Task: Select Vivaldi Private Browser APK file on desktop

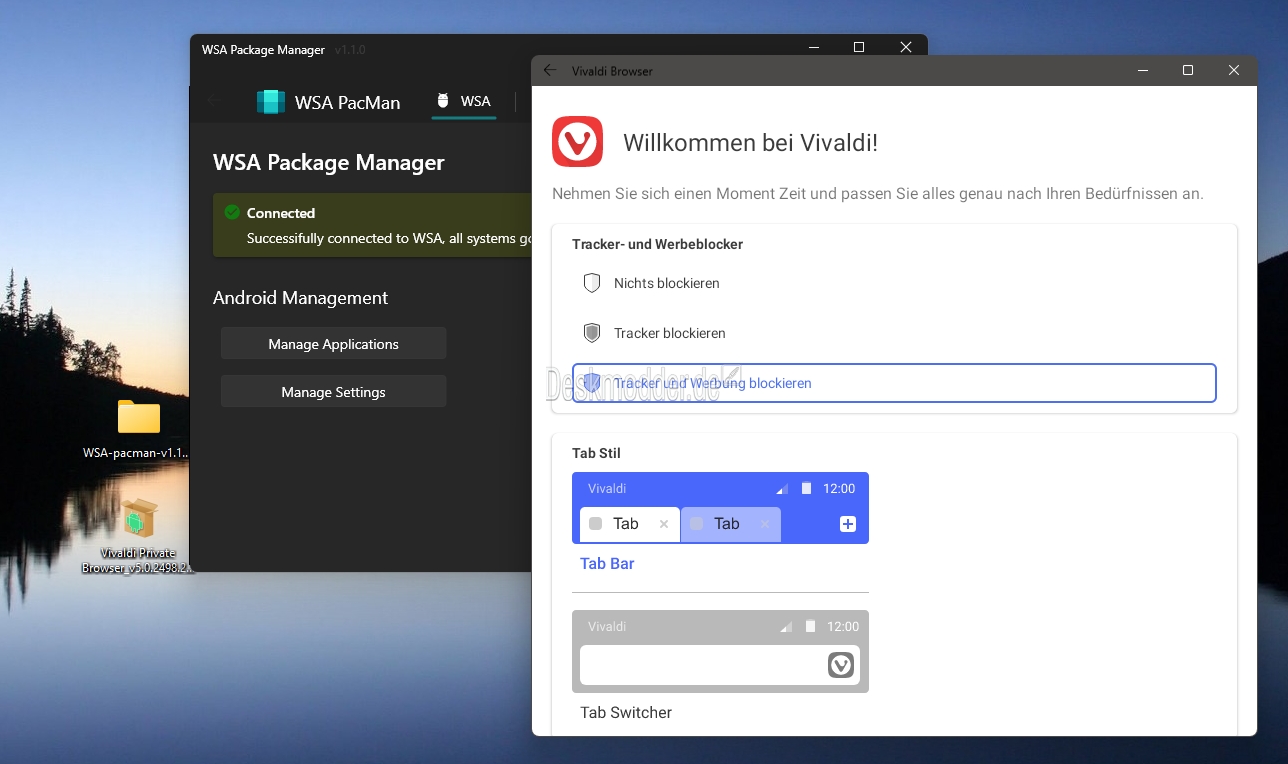Action: pos(138,536)
